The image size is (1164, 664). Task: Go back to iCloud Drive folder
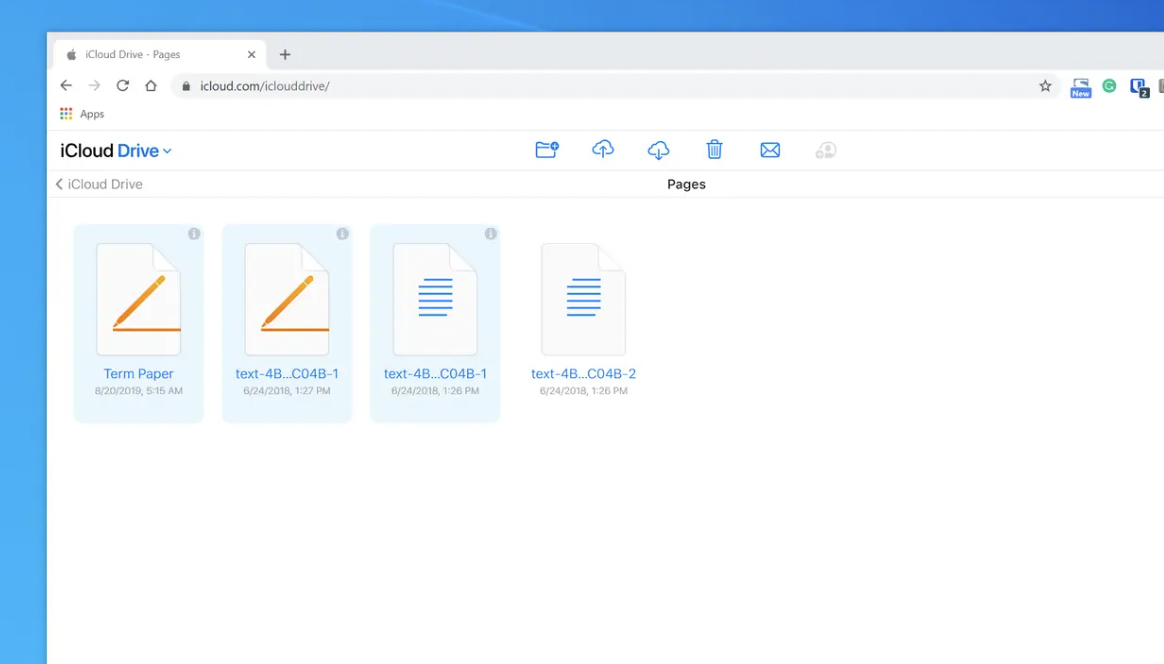tap(99, 184)
